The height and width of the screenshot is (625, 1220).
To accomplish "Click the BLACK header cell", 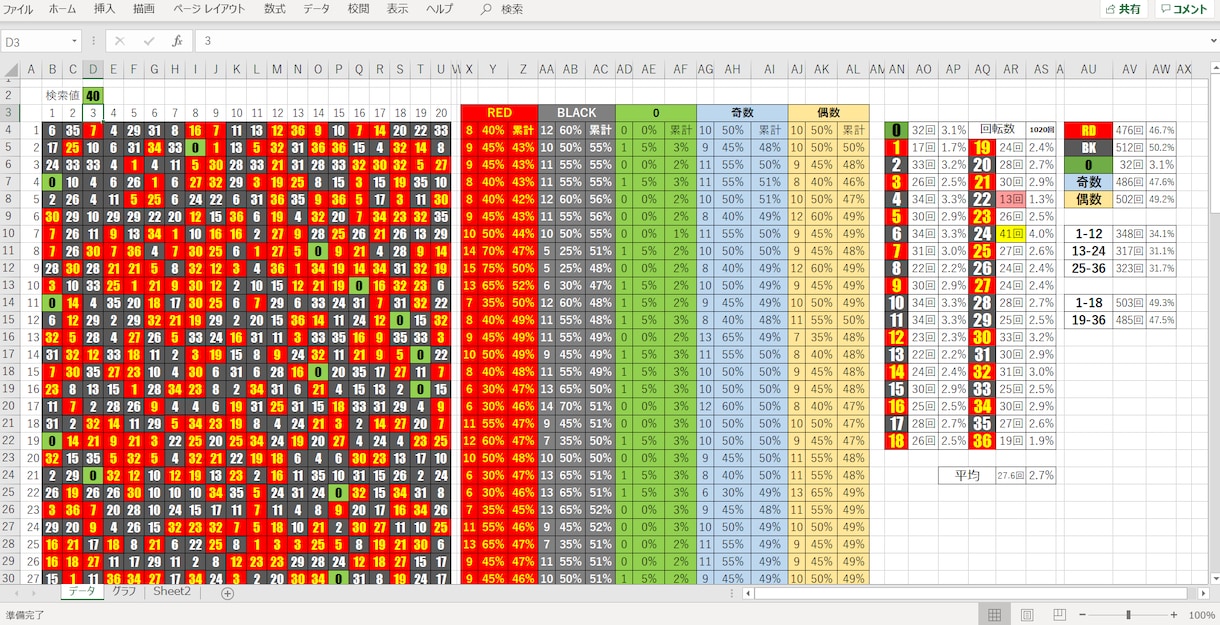I will 576,113.
